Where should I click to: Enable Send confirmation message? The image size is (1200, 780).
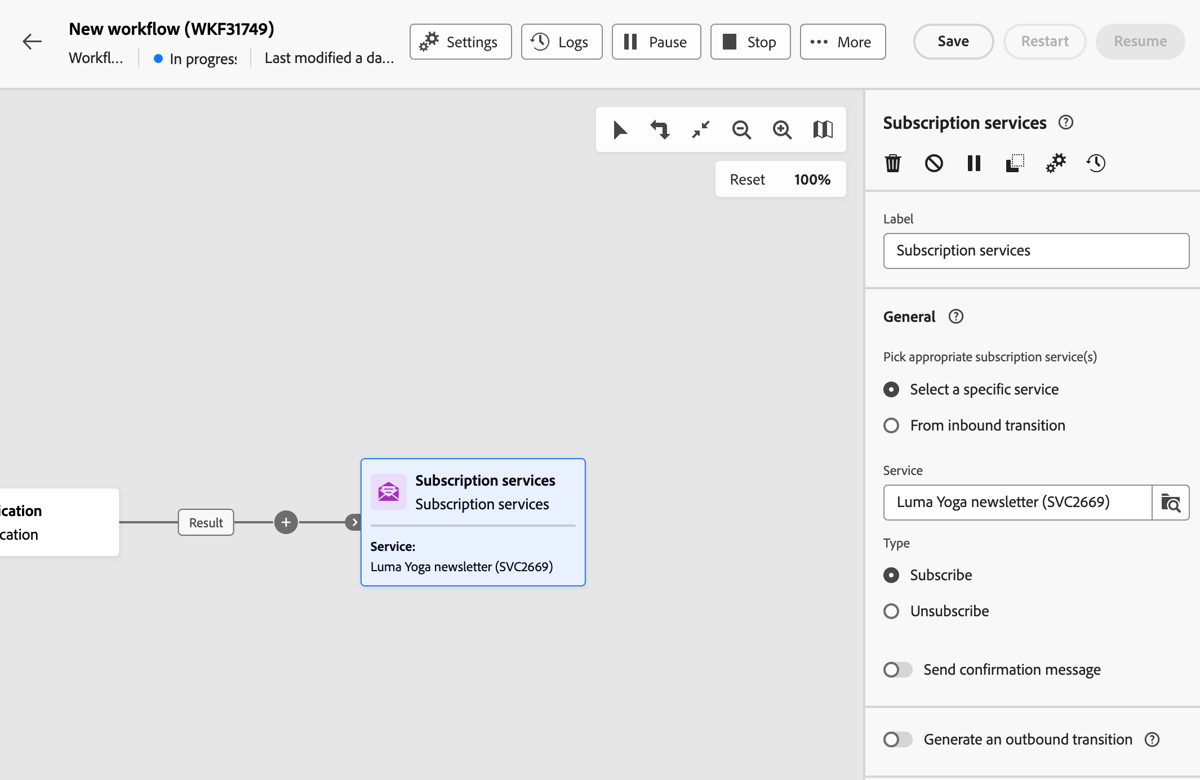(897, 669)
